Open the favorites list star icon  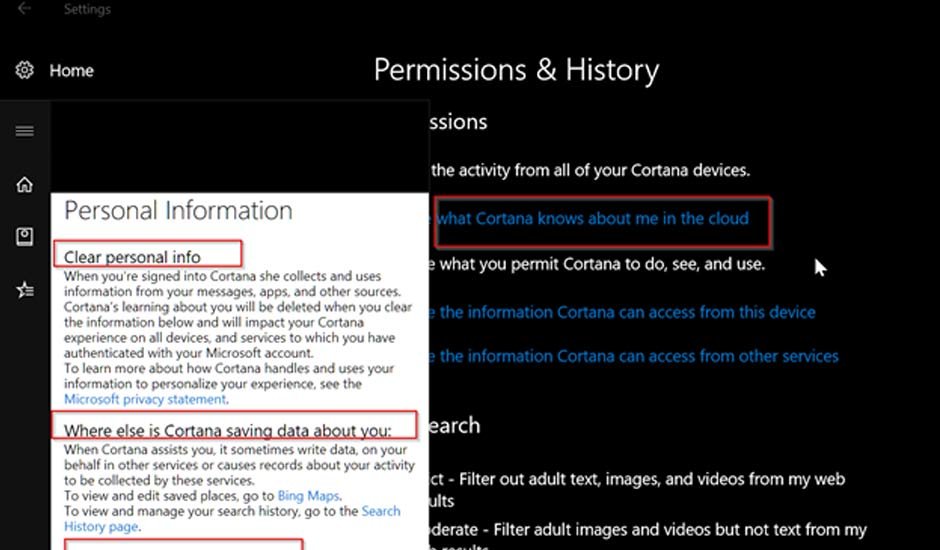tap(25, 290)
